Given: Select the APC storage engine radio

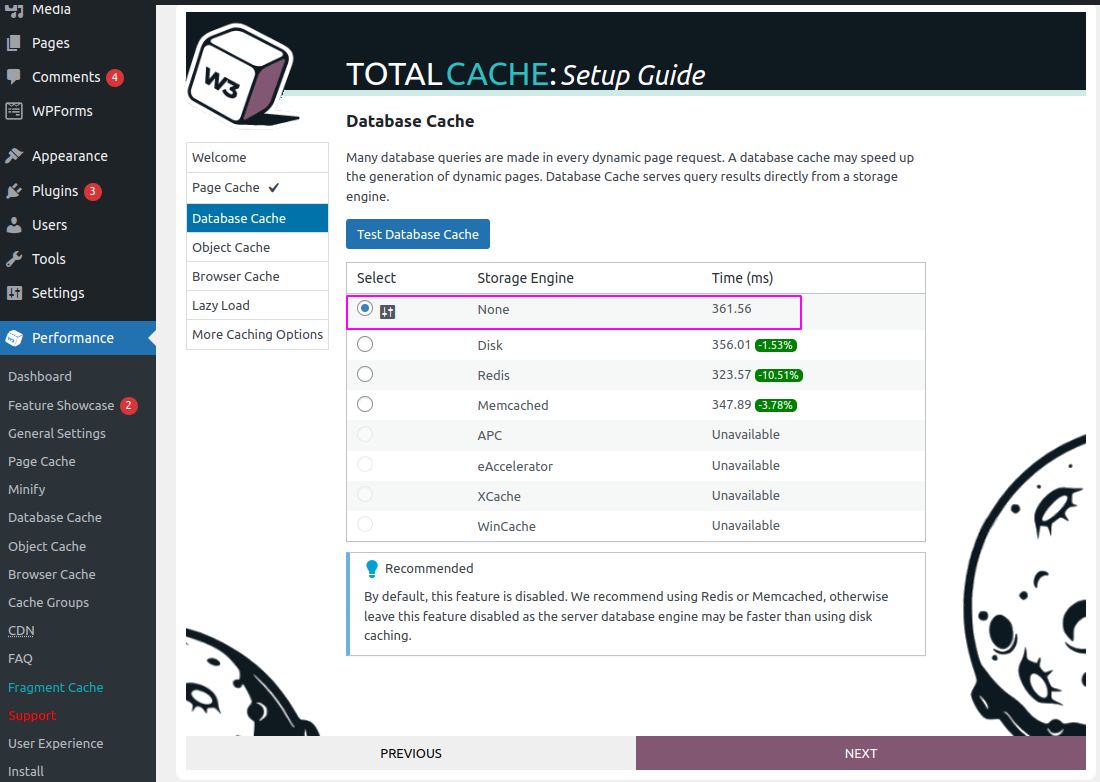Looking at the screenshot, I should [365, 435].
